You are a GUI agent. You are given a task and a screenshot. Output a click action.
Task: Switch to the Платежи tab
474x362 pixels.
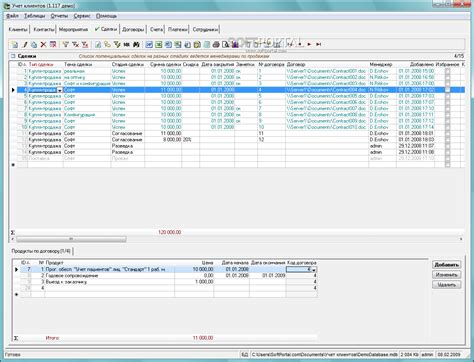pos(178,29)
